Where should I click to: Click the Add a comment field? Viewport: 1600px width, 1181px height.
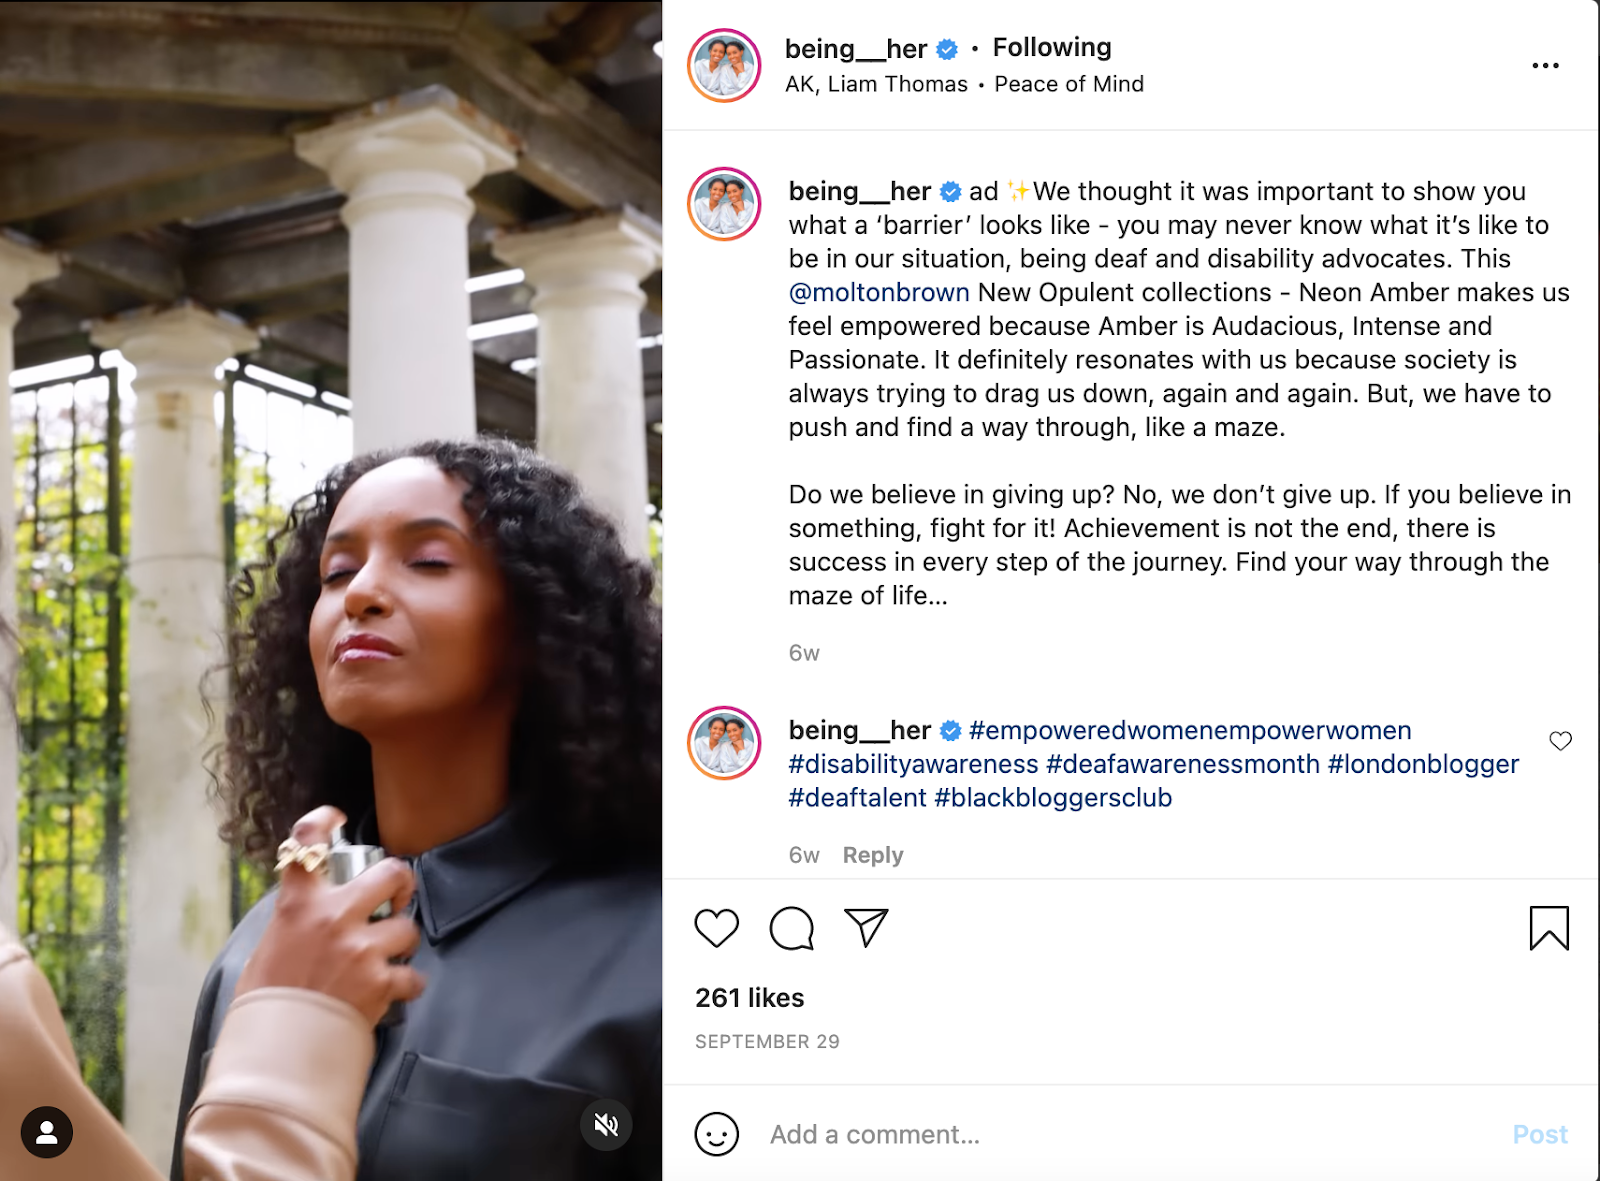[1100, 1134]
